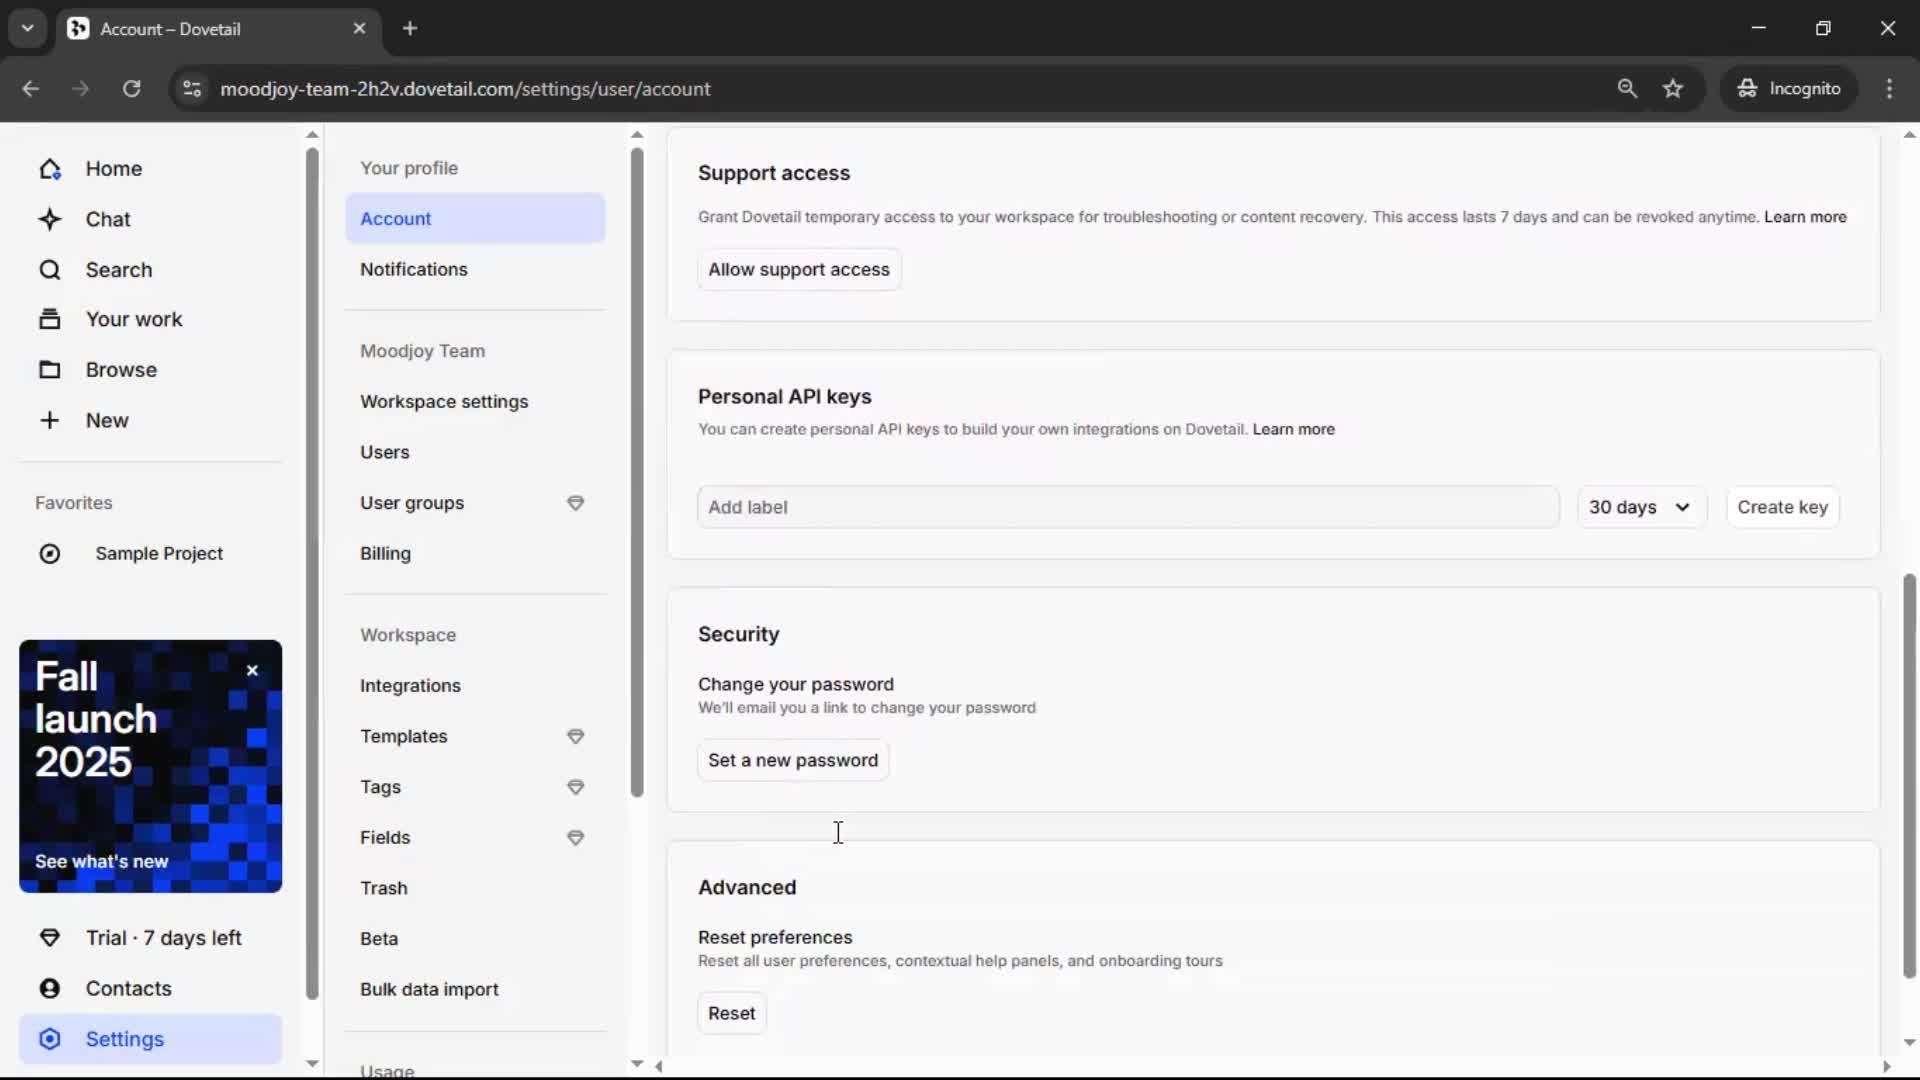1920x1080 pixels.
Task: Click the Sample Project favorite icon
Action: click(50, 553)
